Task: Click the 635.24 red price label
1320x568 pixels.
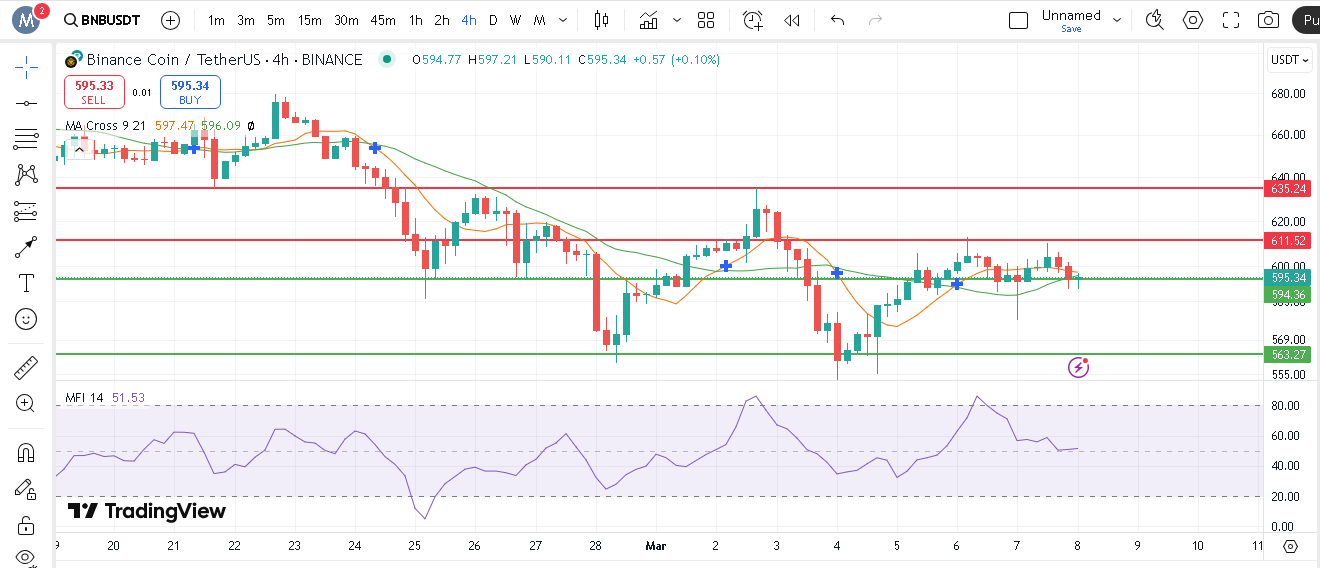Action: click(1288, 188)
